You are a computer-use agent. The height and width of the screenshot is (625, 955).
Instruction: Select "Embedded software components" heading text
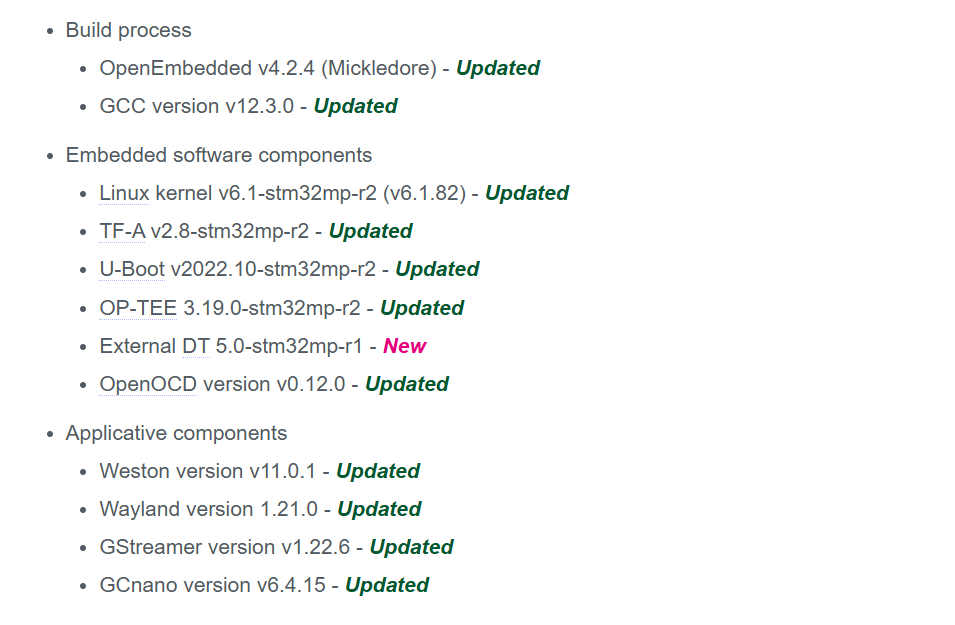(219, 155)
